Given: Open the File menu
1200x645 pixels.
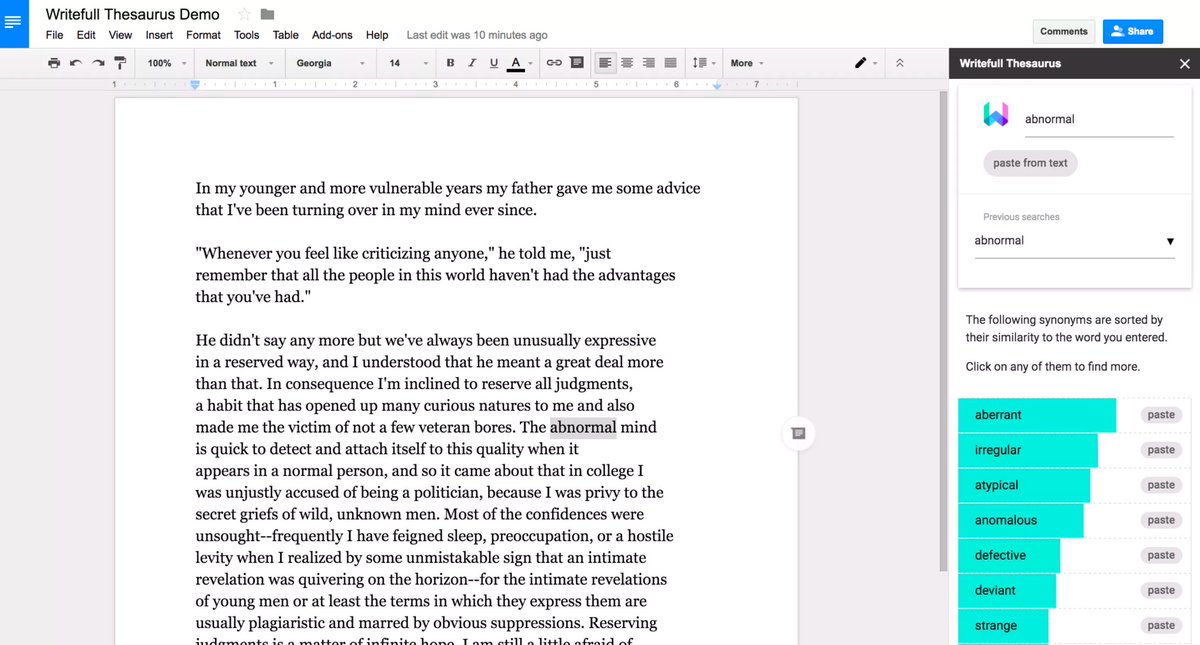Looking at the screenshot, I should (54, 35).
